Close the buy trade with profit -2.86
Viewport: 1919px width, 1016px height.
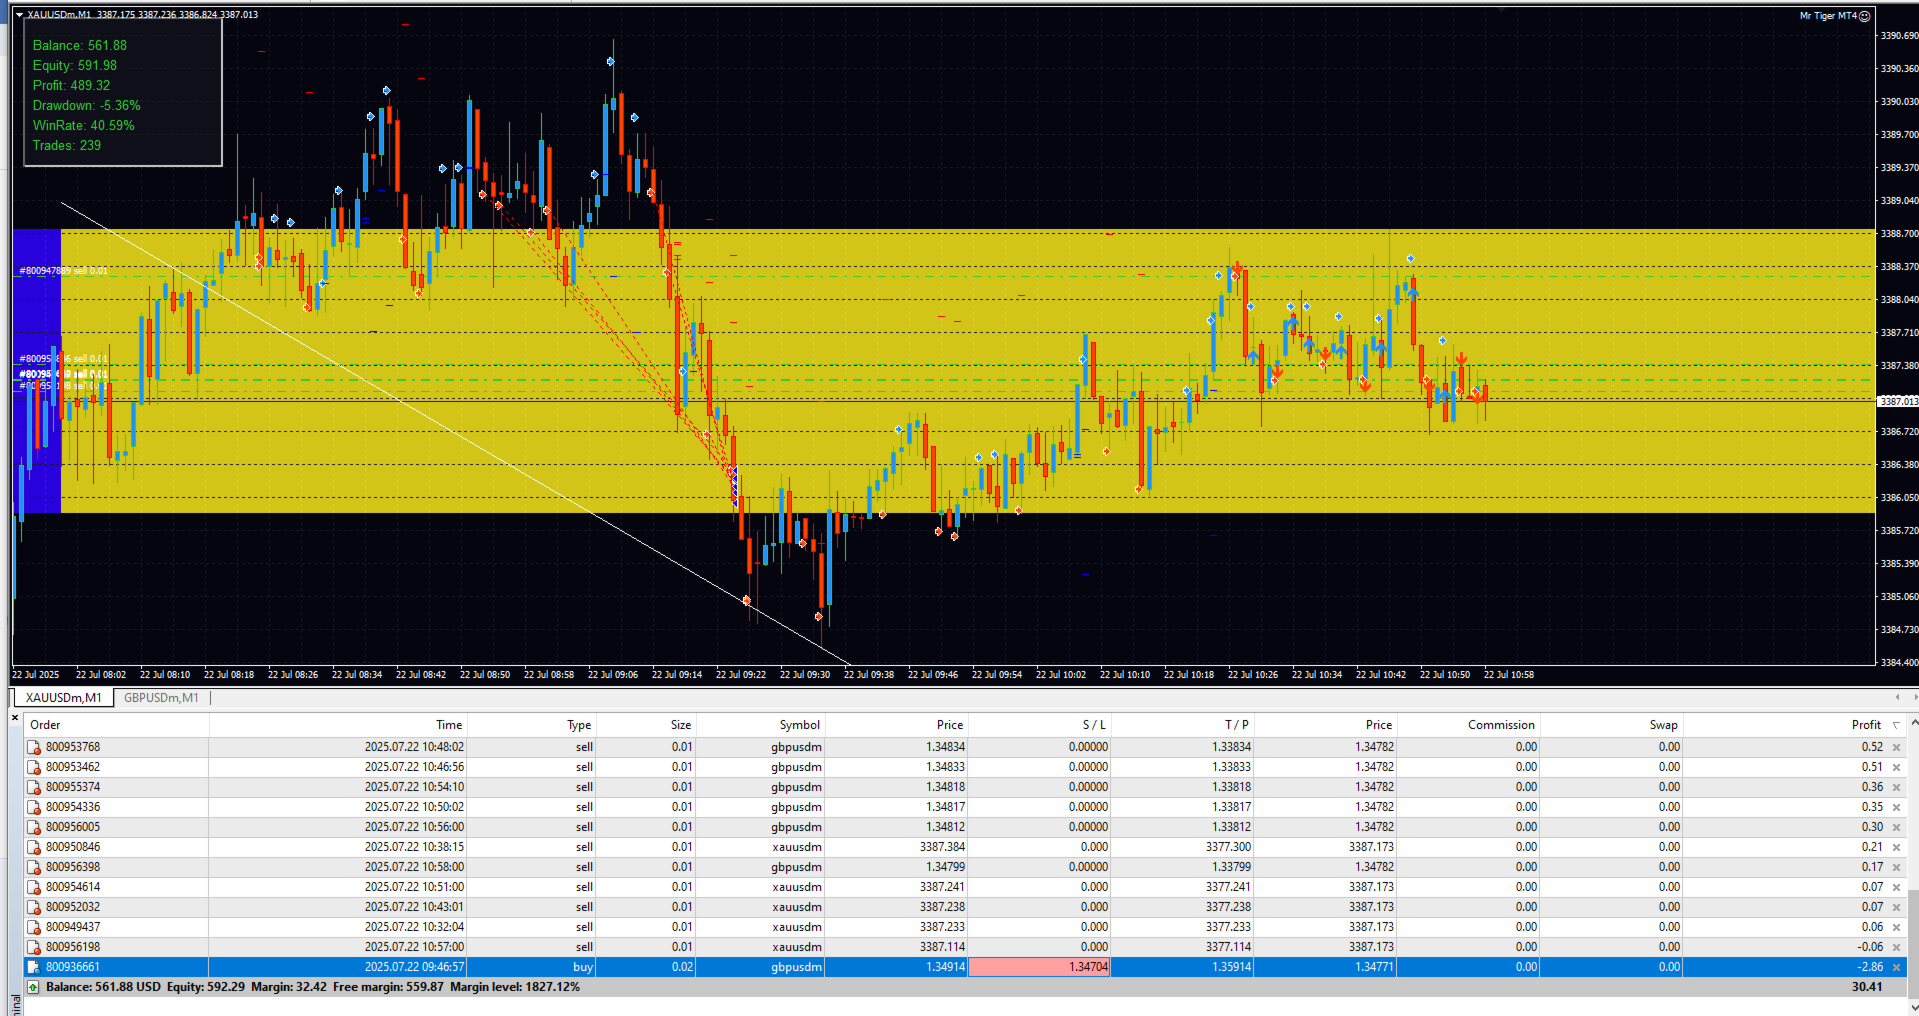(1896, 967)
